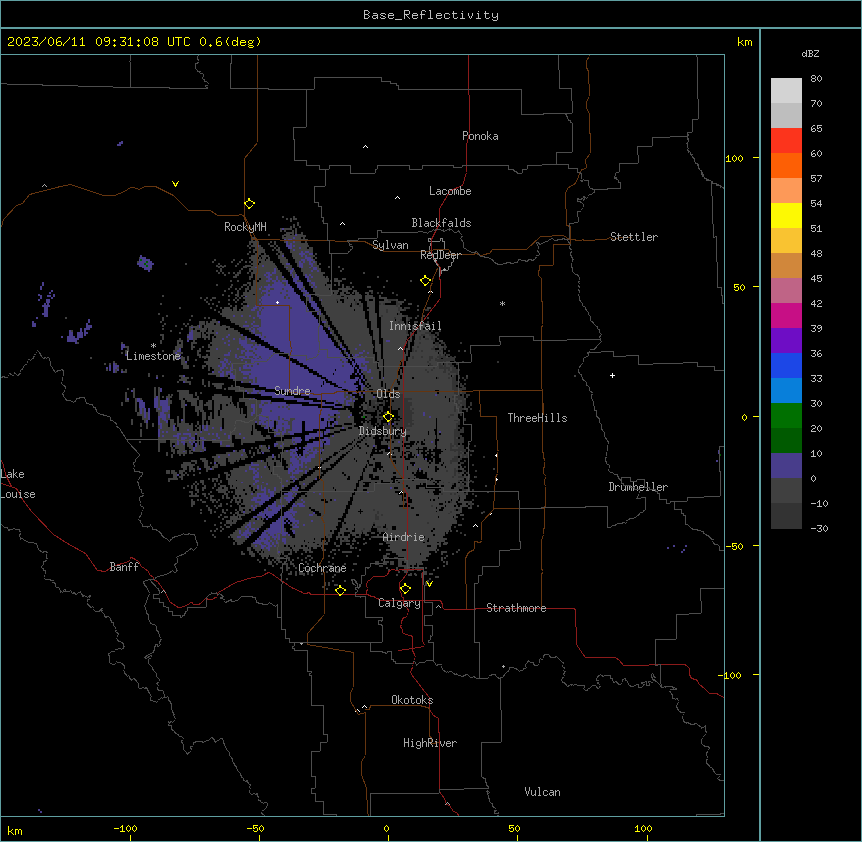862x842 pixels.
Task: Click the yellow V marker east of Calgary
Action: 429,584
